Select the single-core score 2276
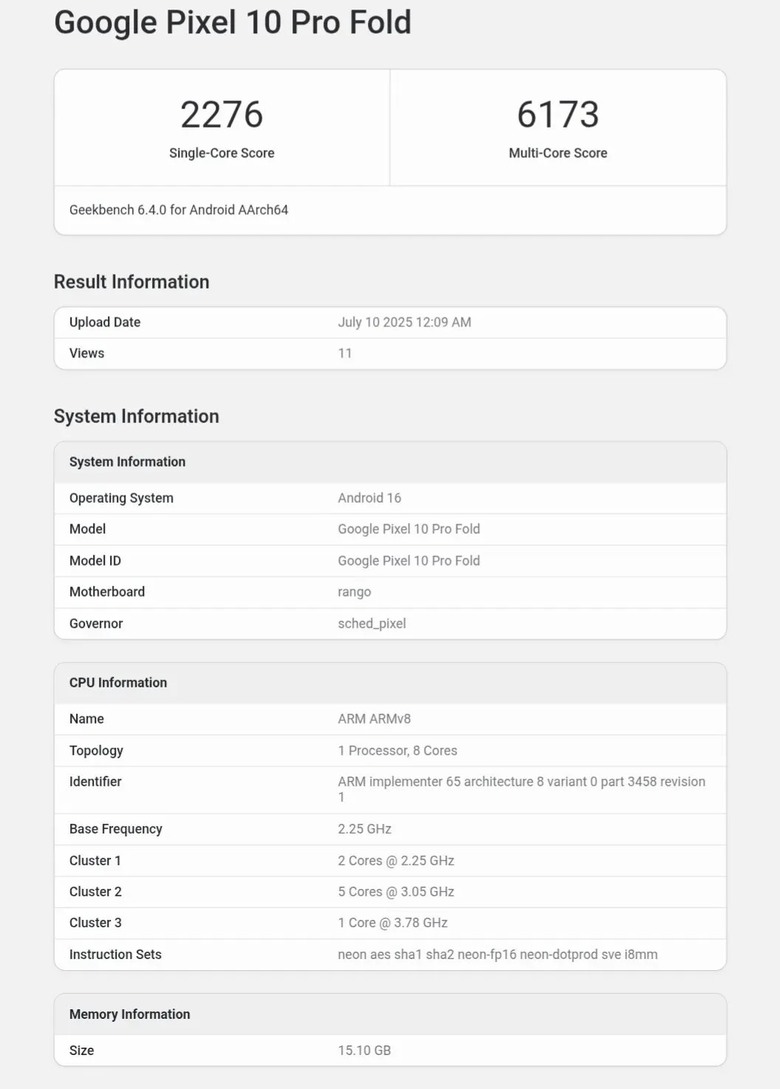Screen dimensions: 780x1089 pos(222,115)
